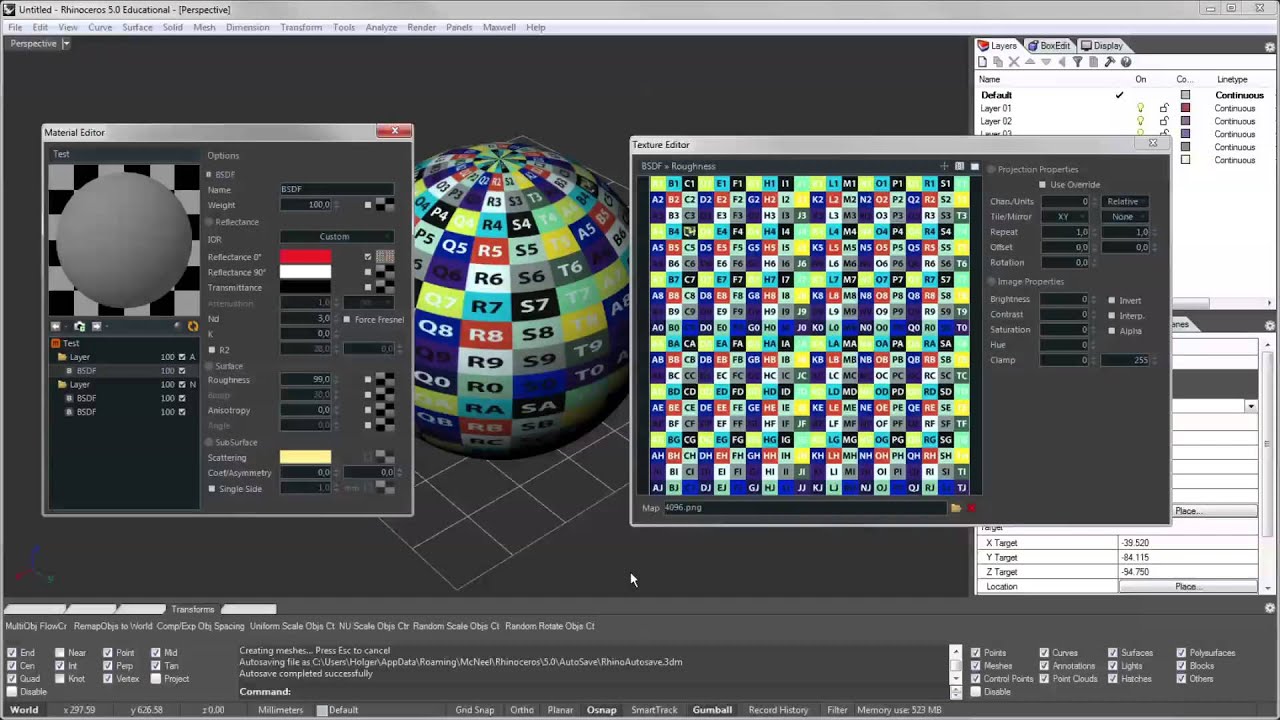
Task: Click Map file path field 4096.png
Action: point(804,508)
